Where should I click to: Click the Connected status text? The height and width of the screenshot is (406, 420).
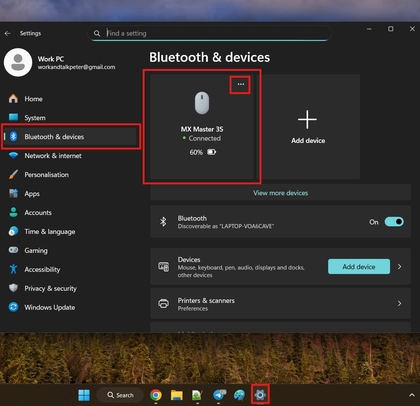point(205,138)
